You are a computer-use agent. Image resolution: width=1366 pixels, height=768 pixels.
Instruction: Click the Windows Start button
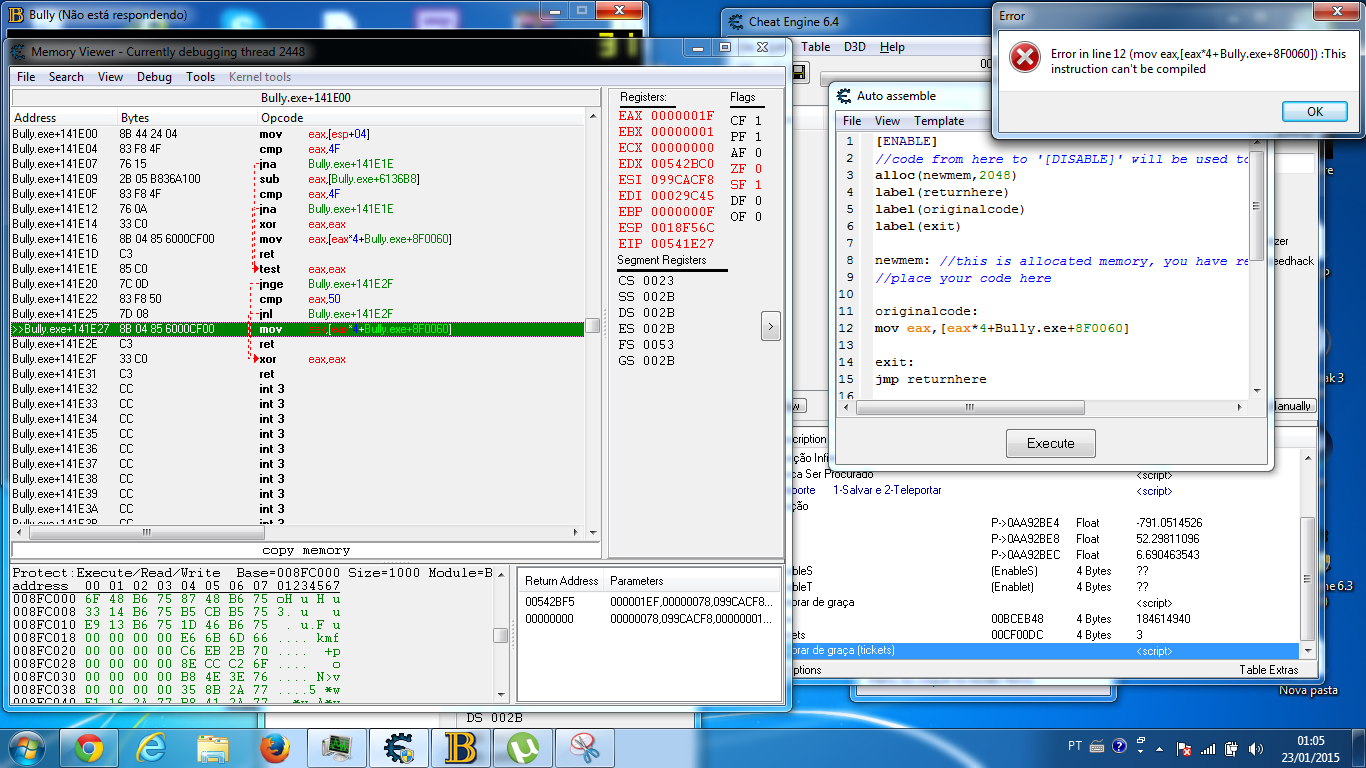(x=27, y=748)
